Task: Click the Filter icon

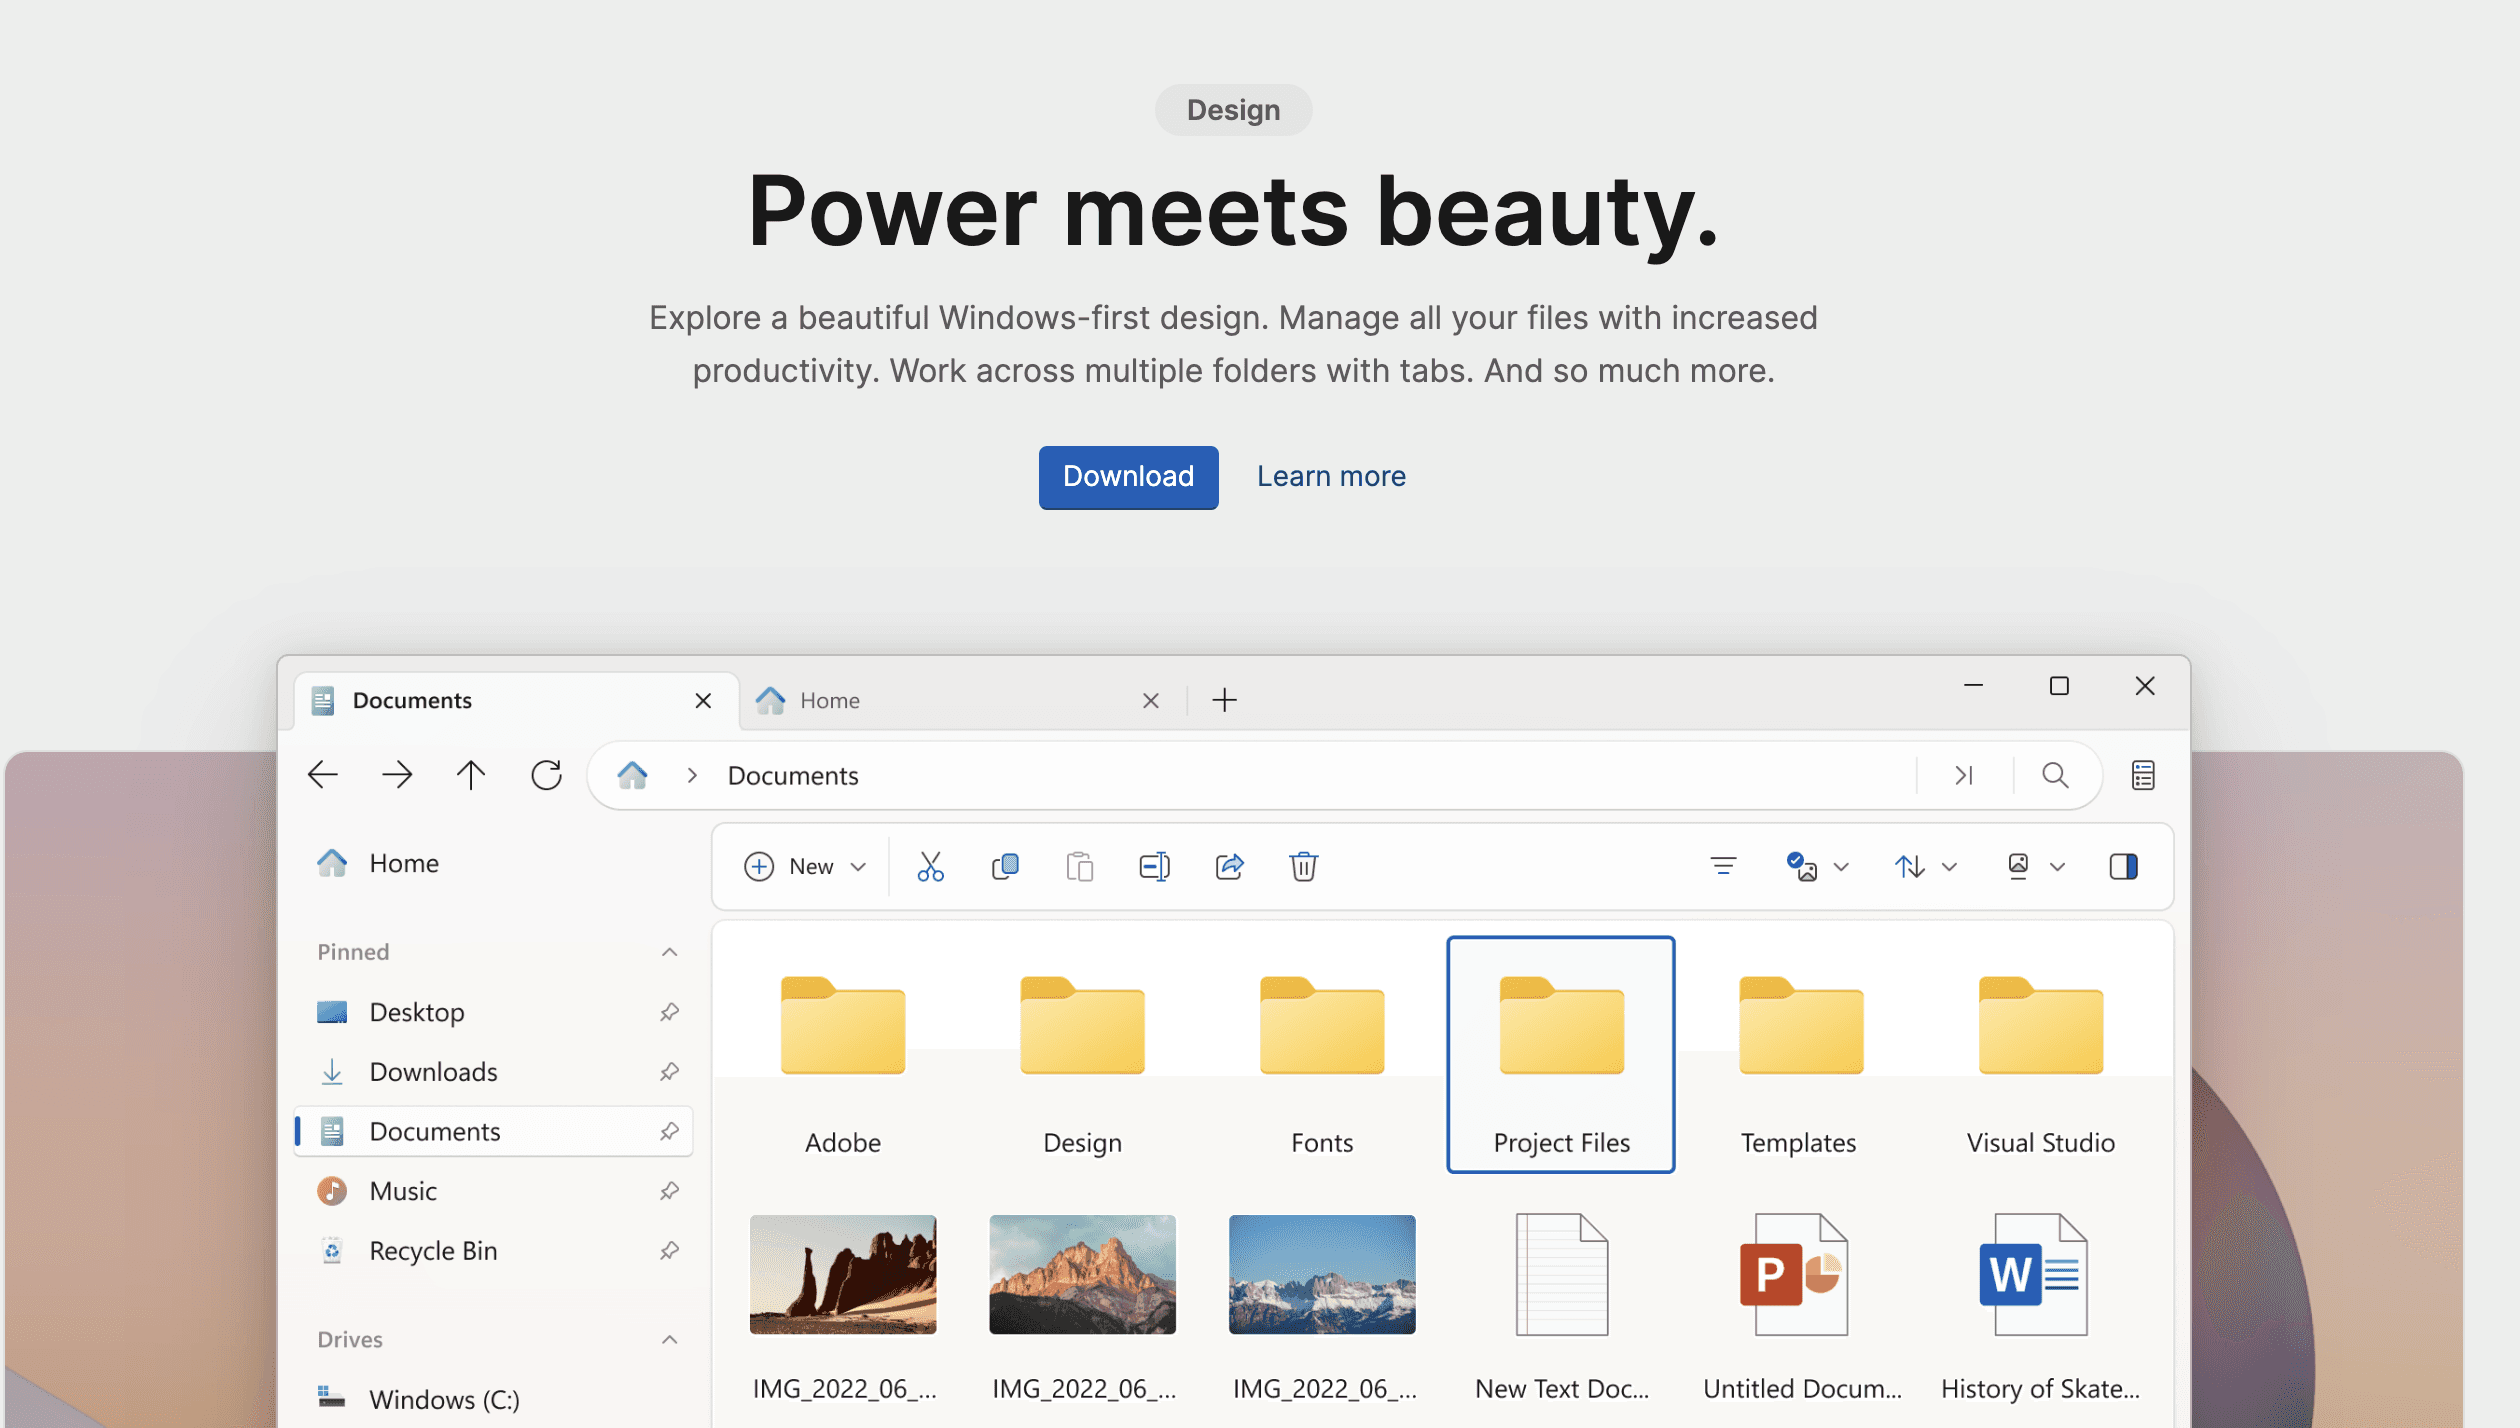Action: pyautogui.click(x=1723, y=866)
